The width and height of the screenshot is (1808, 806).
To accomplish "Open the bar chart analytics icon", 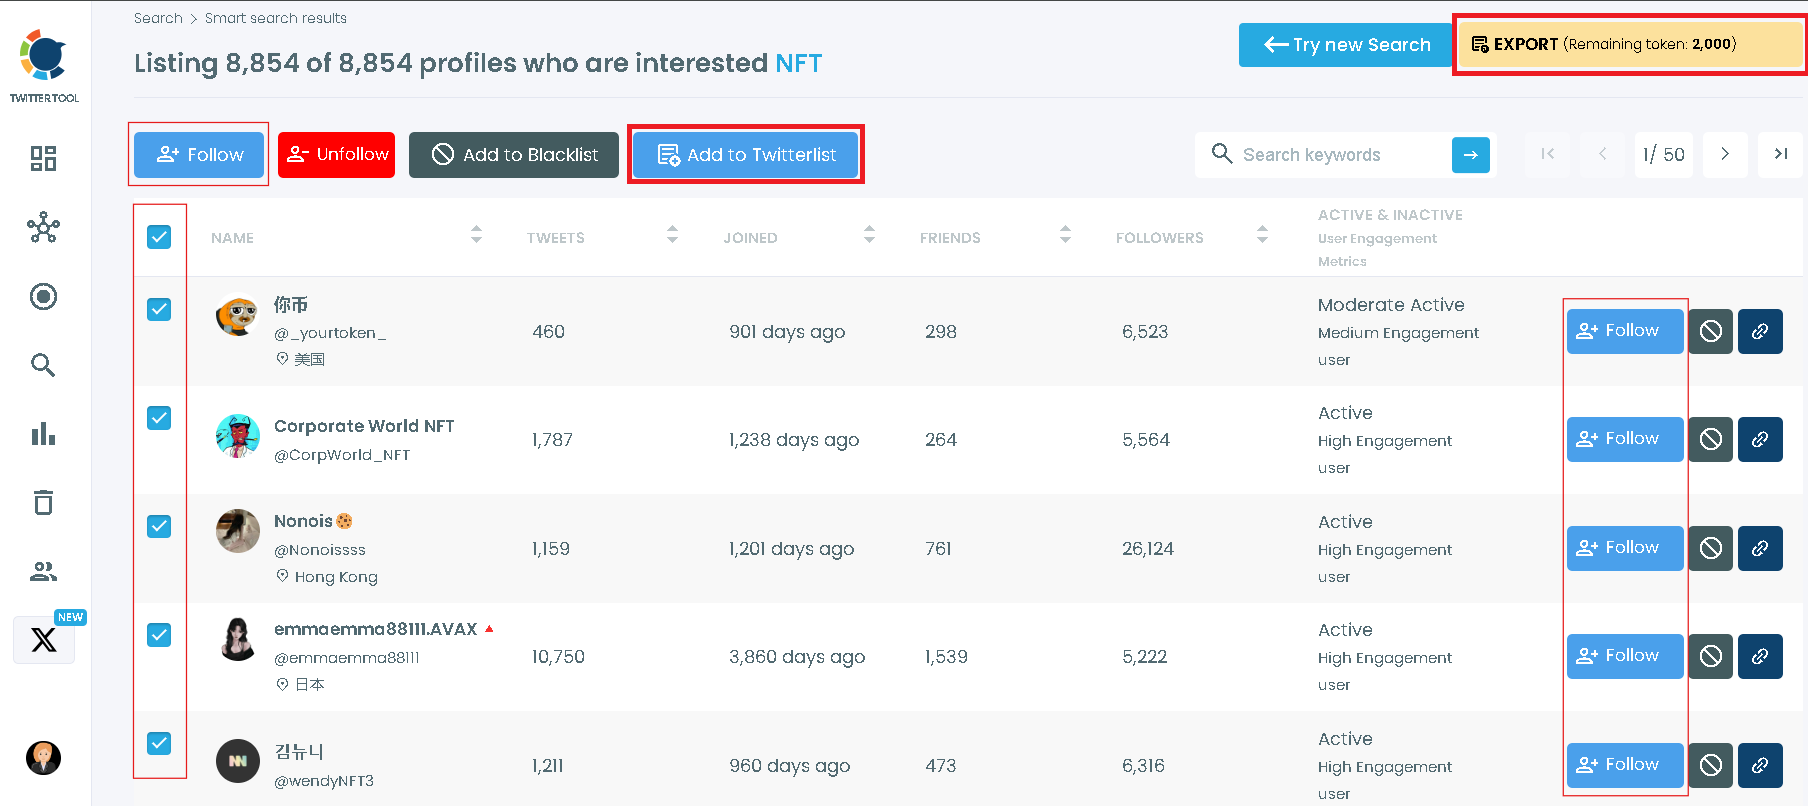I will coord(43,433).
